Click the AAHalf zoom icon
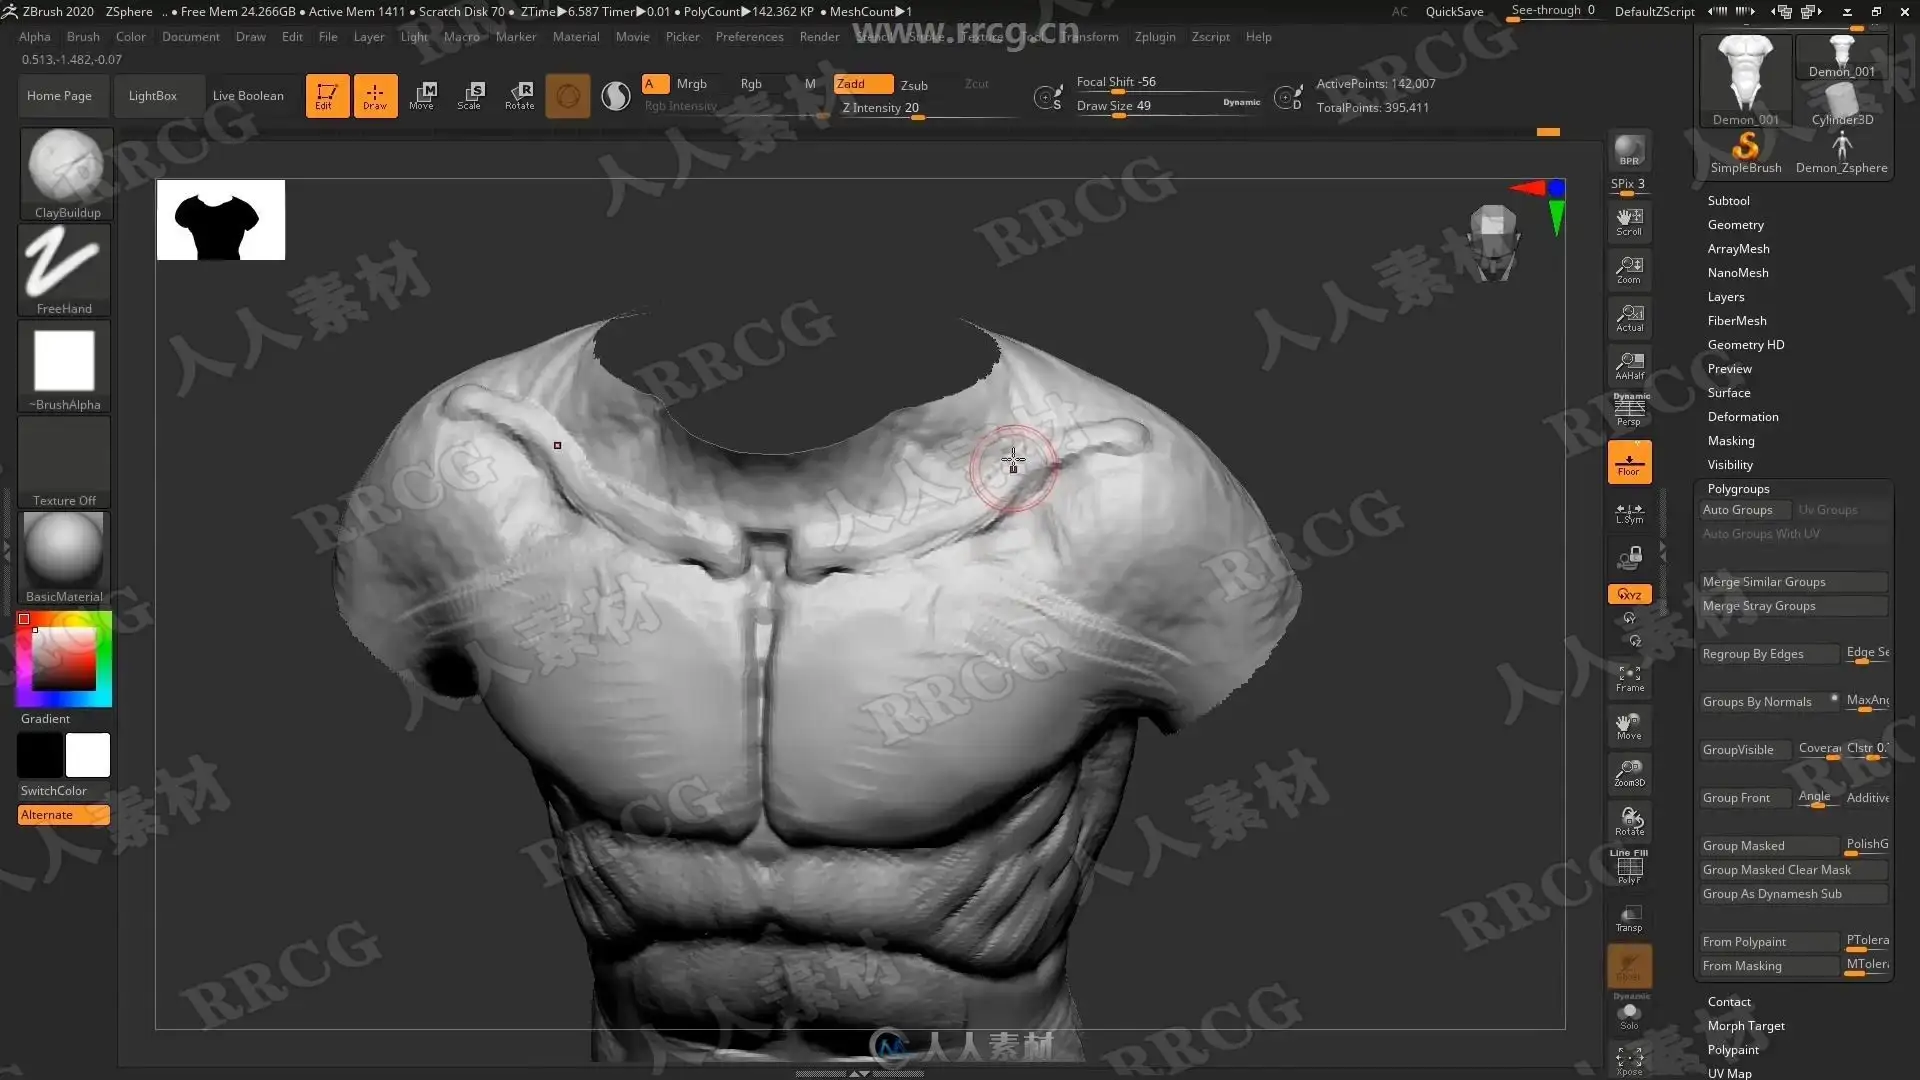Image resolution: width=1920 pixels, height=1080 pixels. (1629, 366)
